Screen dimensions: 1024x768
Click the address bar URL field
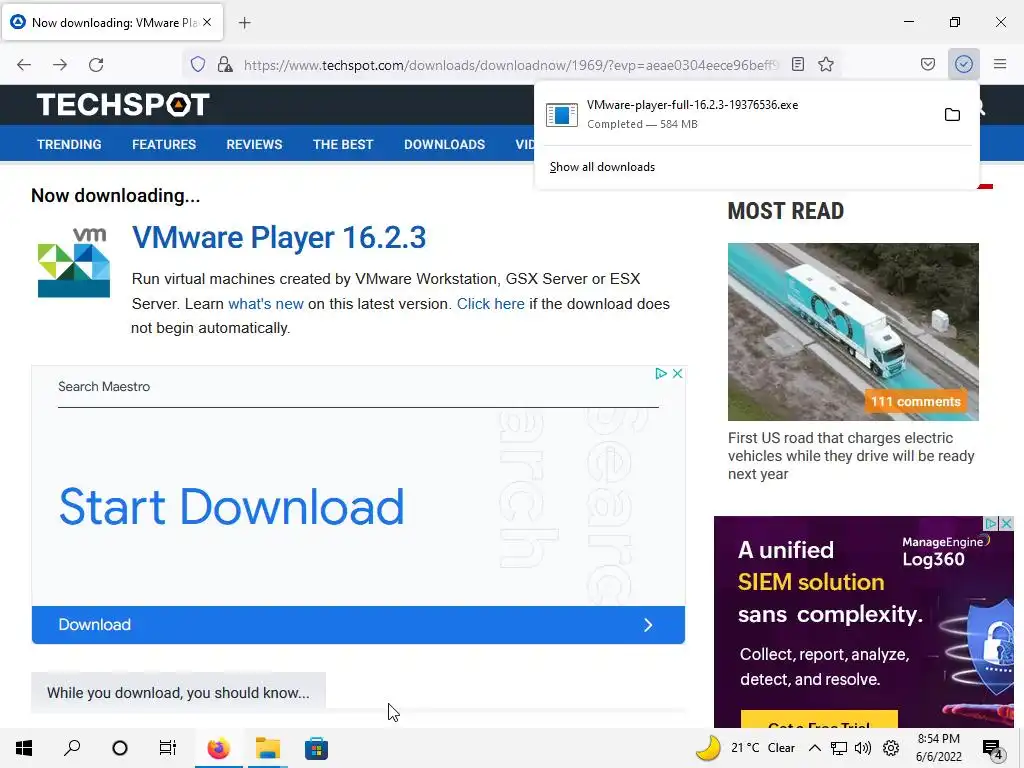tap(511, 65)
